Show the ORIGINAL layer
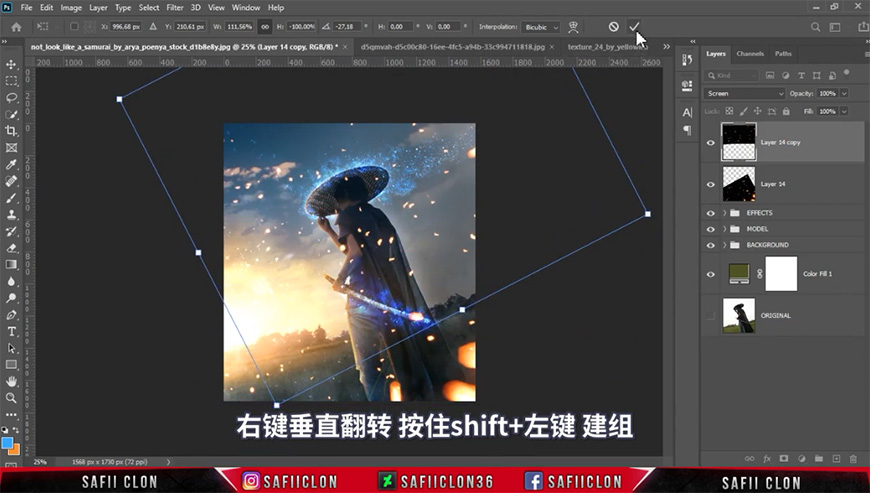This screenshot has height=493, width=870. click(x=710, y=316)
